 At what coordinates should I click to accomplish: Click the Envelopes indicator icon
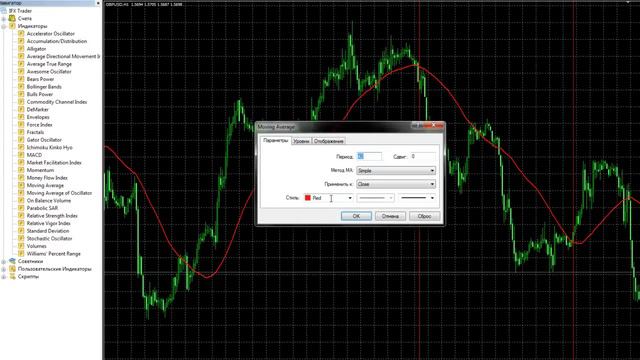click(21, 117)
